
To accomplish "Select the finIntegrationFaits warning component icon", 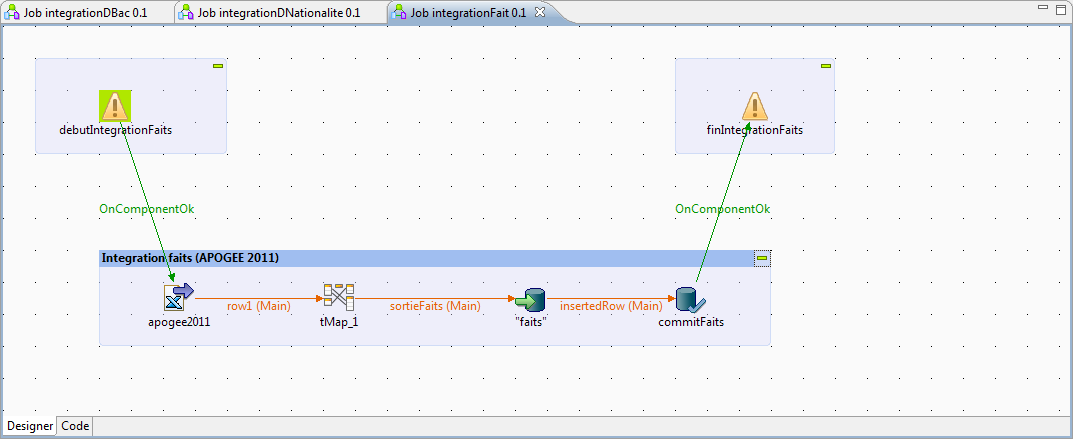I will (x=755, y=105).
